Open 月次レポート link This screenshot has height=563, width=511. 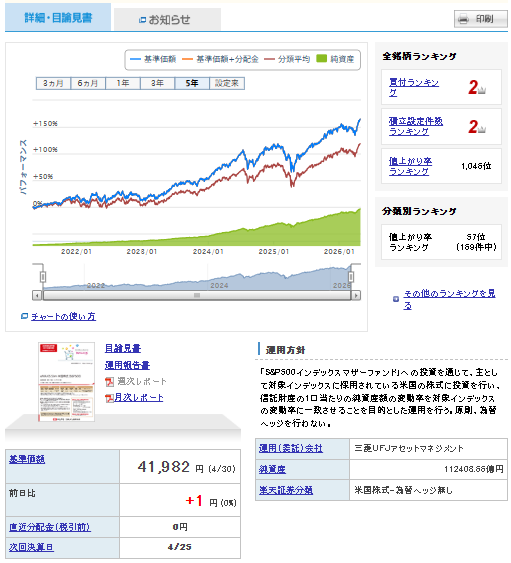tap(139, 397)
